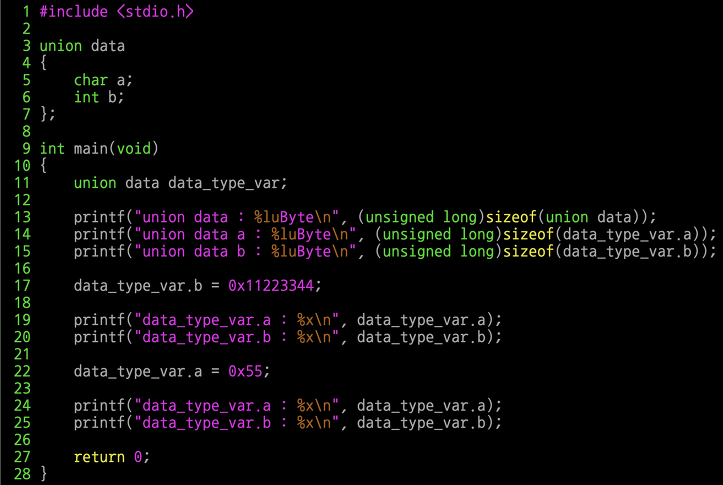This screenshot has height=485, width=723.
Task: Click sizeof(data_type_var.a) on line 14
Action: point(604,234)
